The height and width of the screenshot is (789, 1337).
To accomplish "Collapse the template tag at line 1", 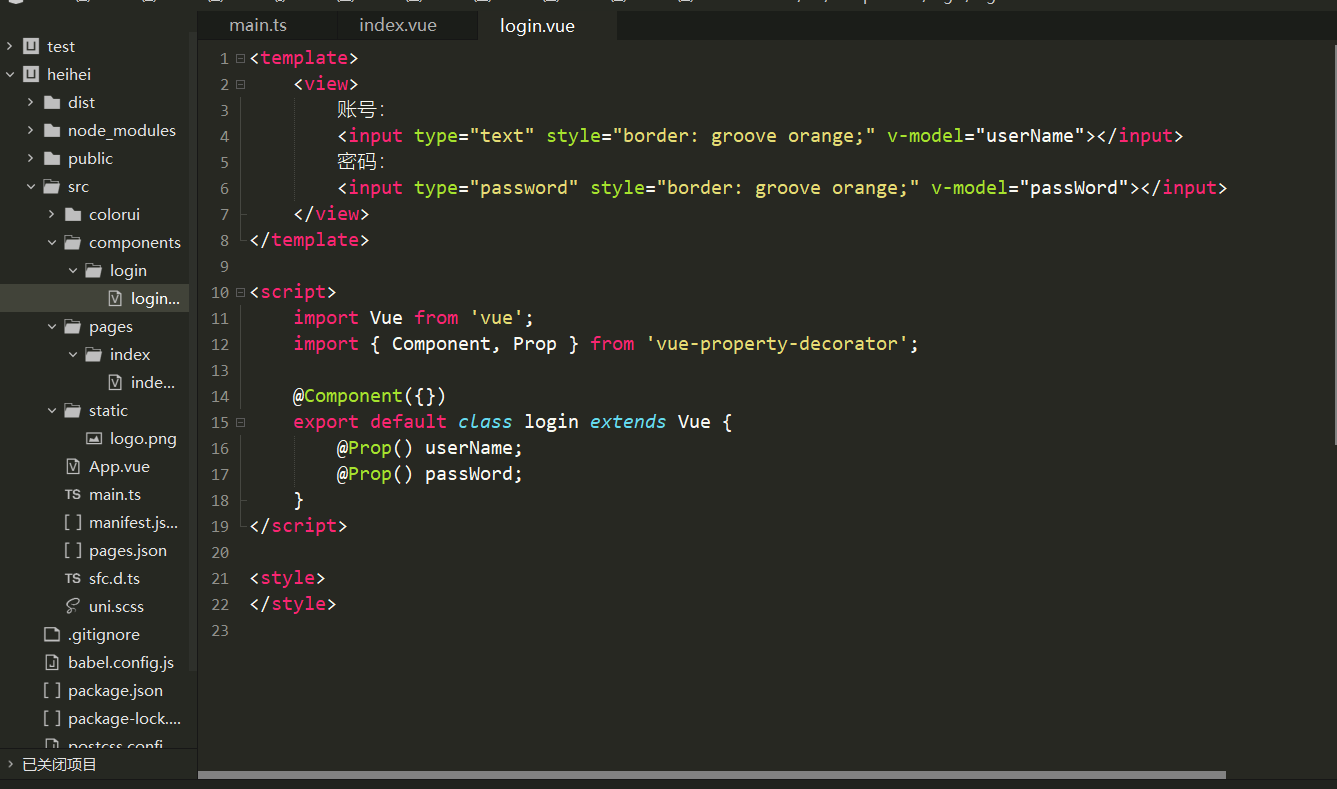I will 240,59.
